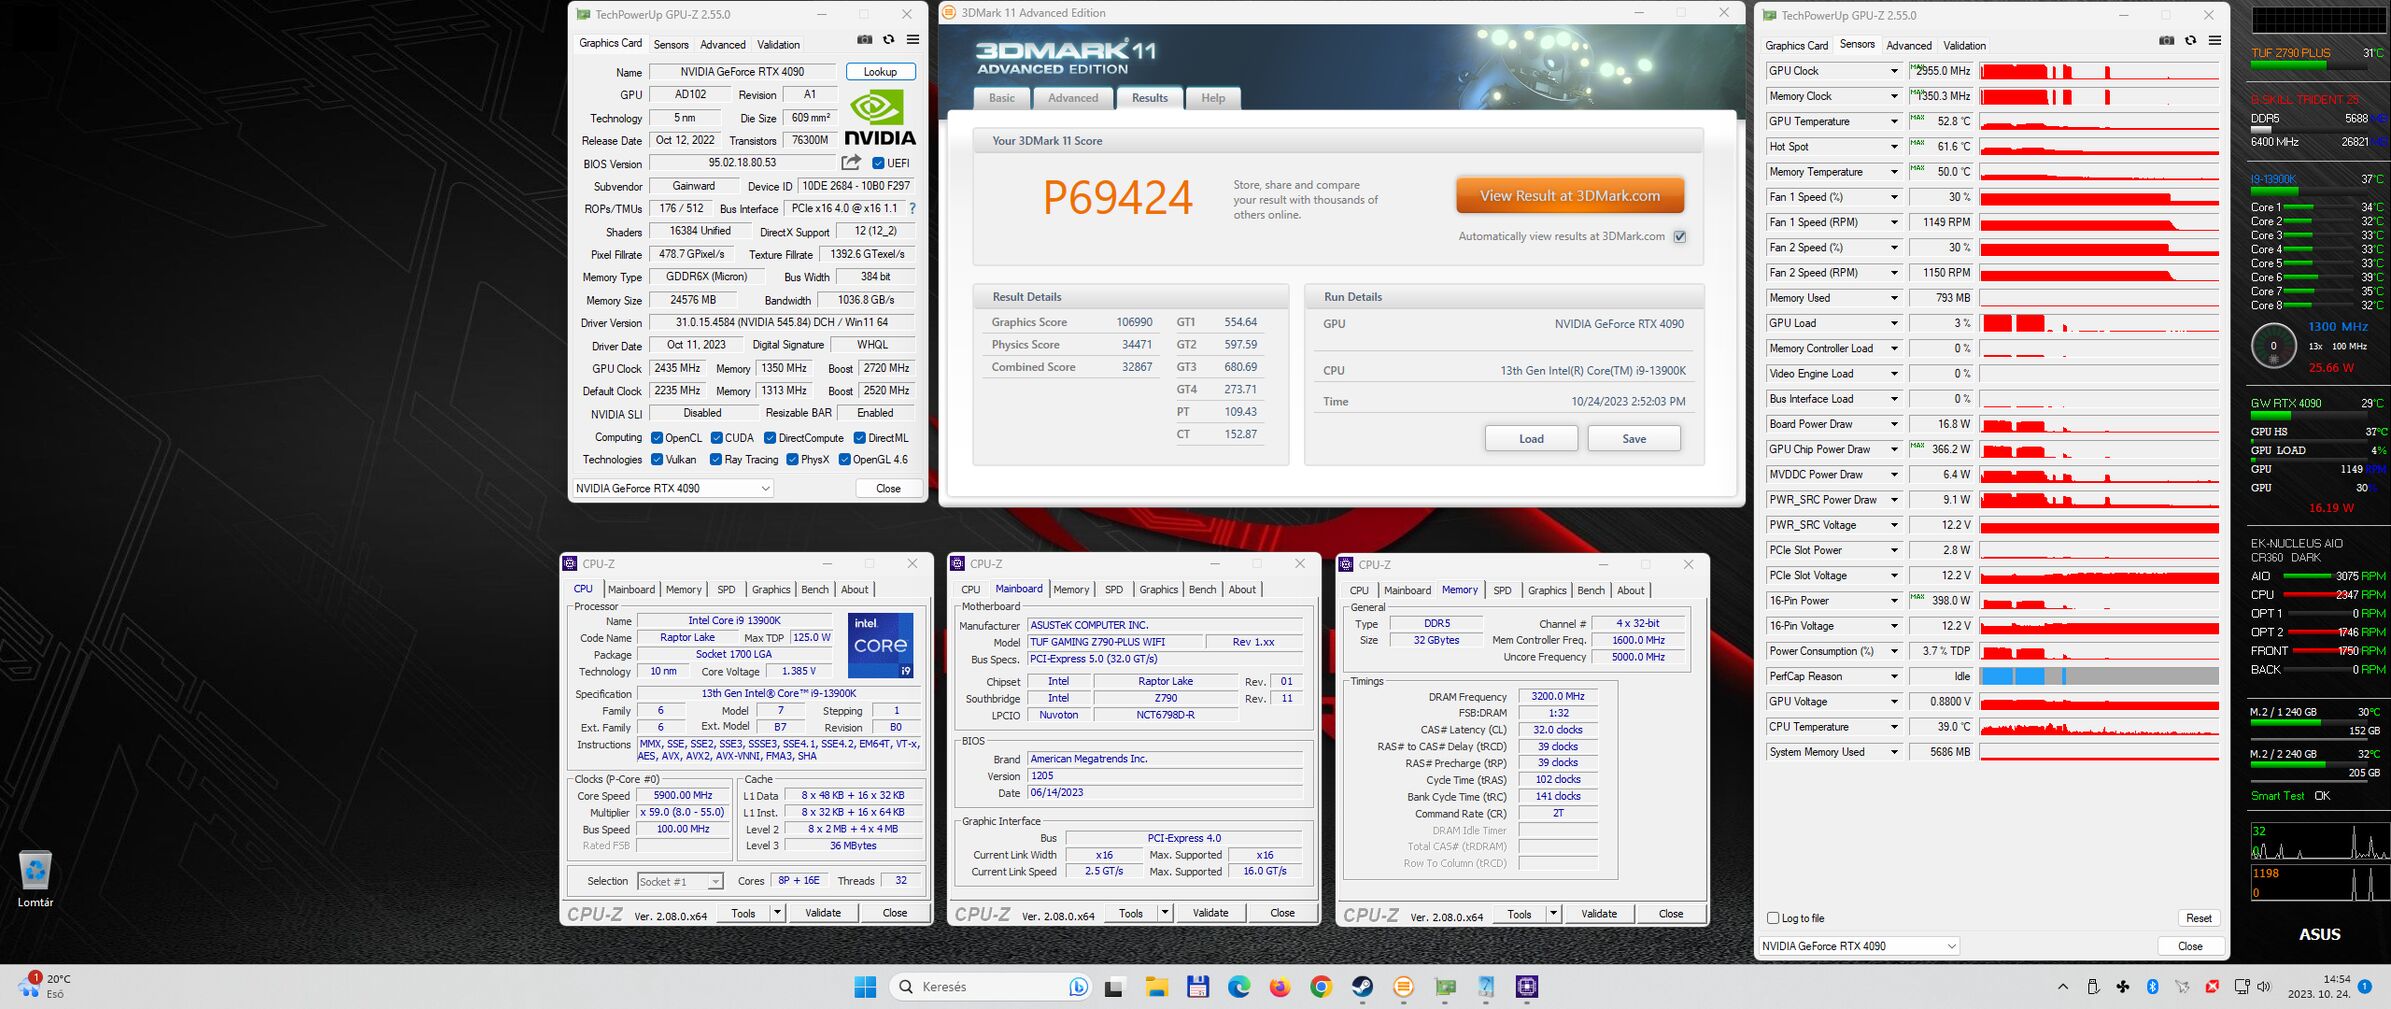This screenshot has width=2391, height=1009.
Task: Switch to CPU-Z purple chip taskbar icon
Action: (x=1527, y=987)
